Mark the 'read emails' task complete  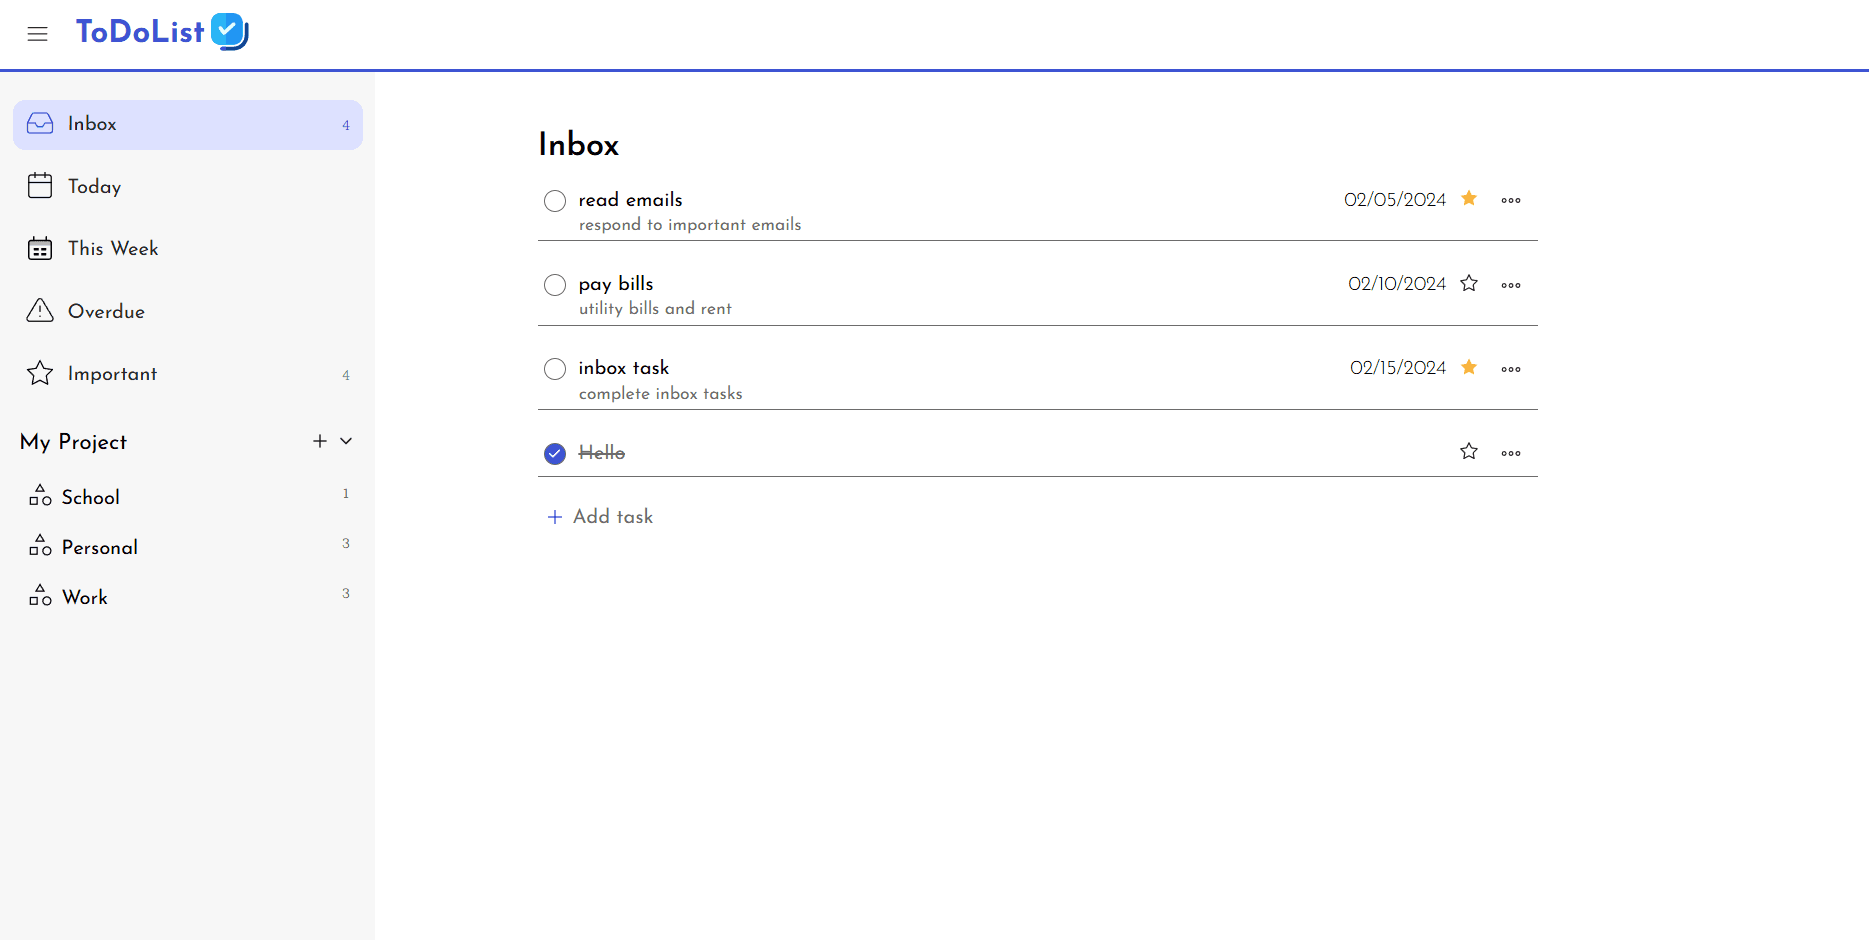(555, 200)
